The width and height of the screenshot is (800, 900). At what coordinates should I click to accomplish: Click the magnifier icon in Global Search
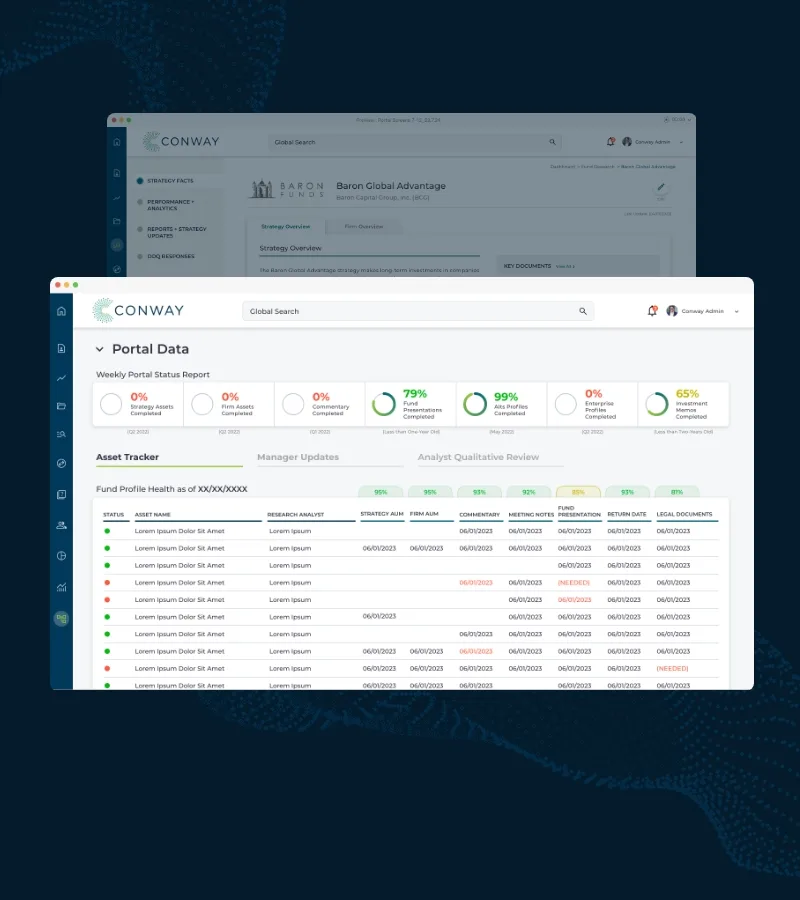tap(583, 311)
